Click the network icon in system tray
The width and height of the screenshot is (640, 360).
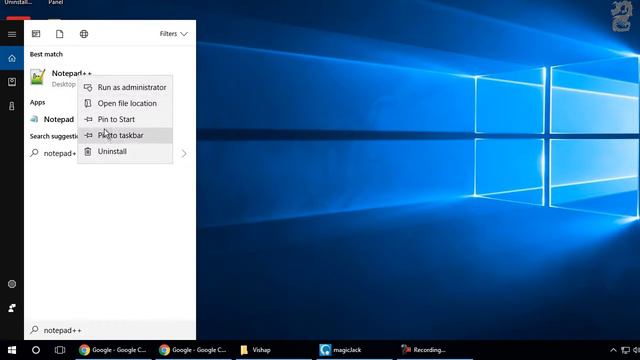(625, 350)
